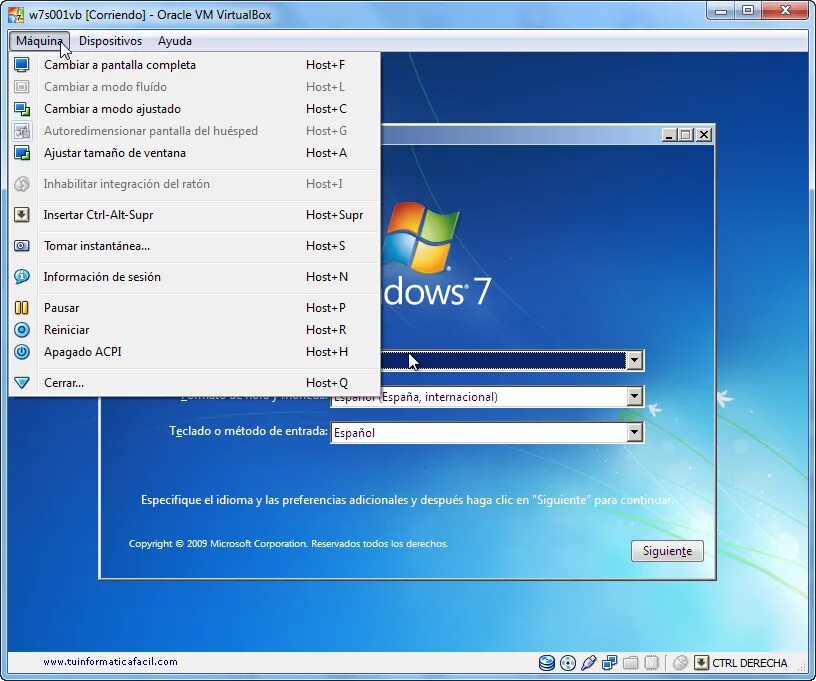Click the Insertar Ctrl-Alt-Supr arrow icon
816x681 pixels.
coord(22,215)
